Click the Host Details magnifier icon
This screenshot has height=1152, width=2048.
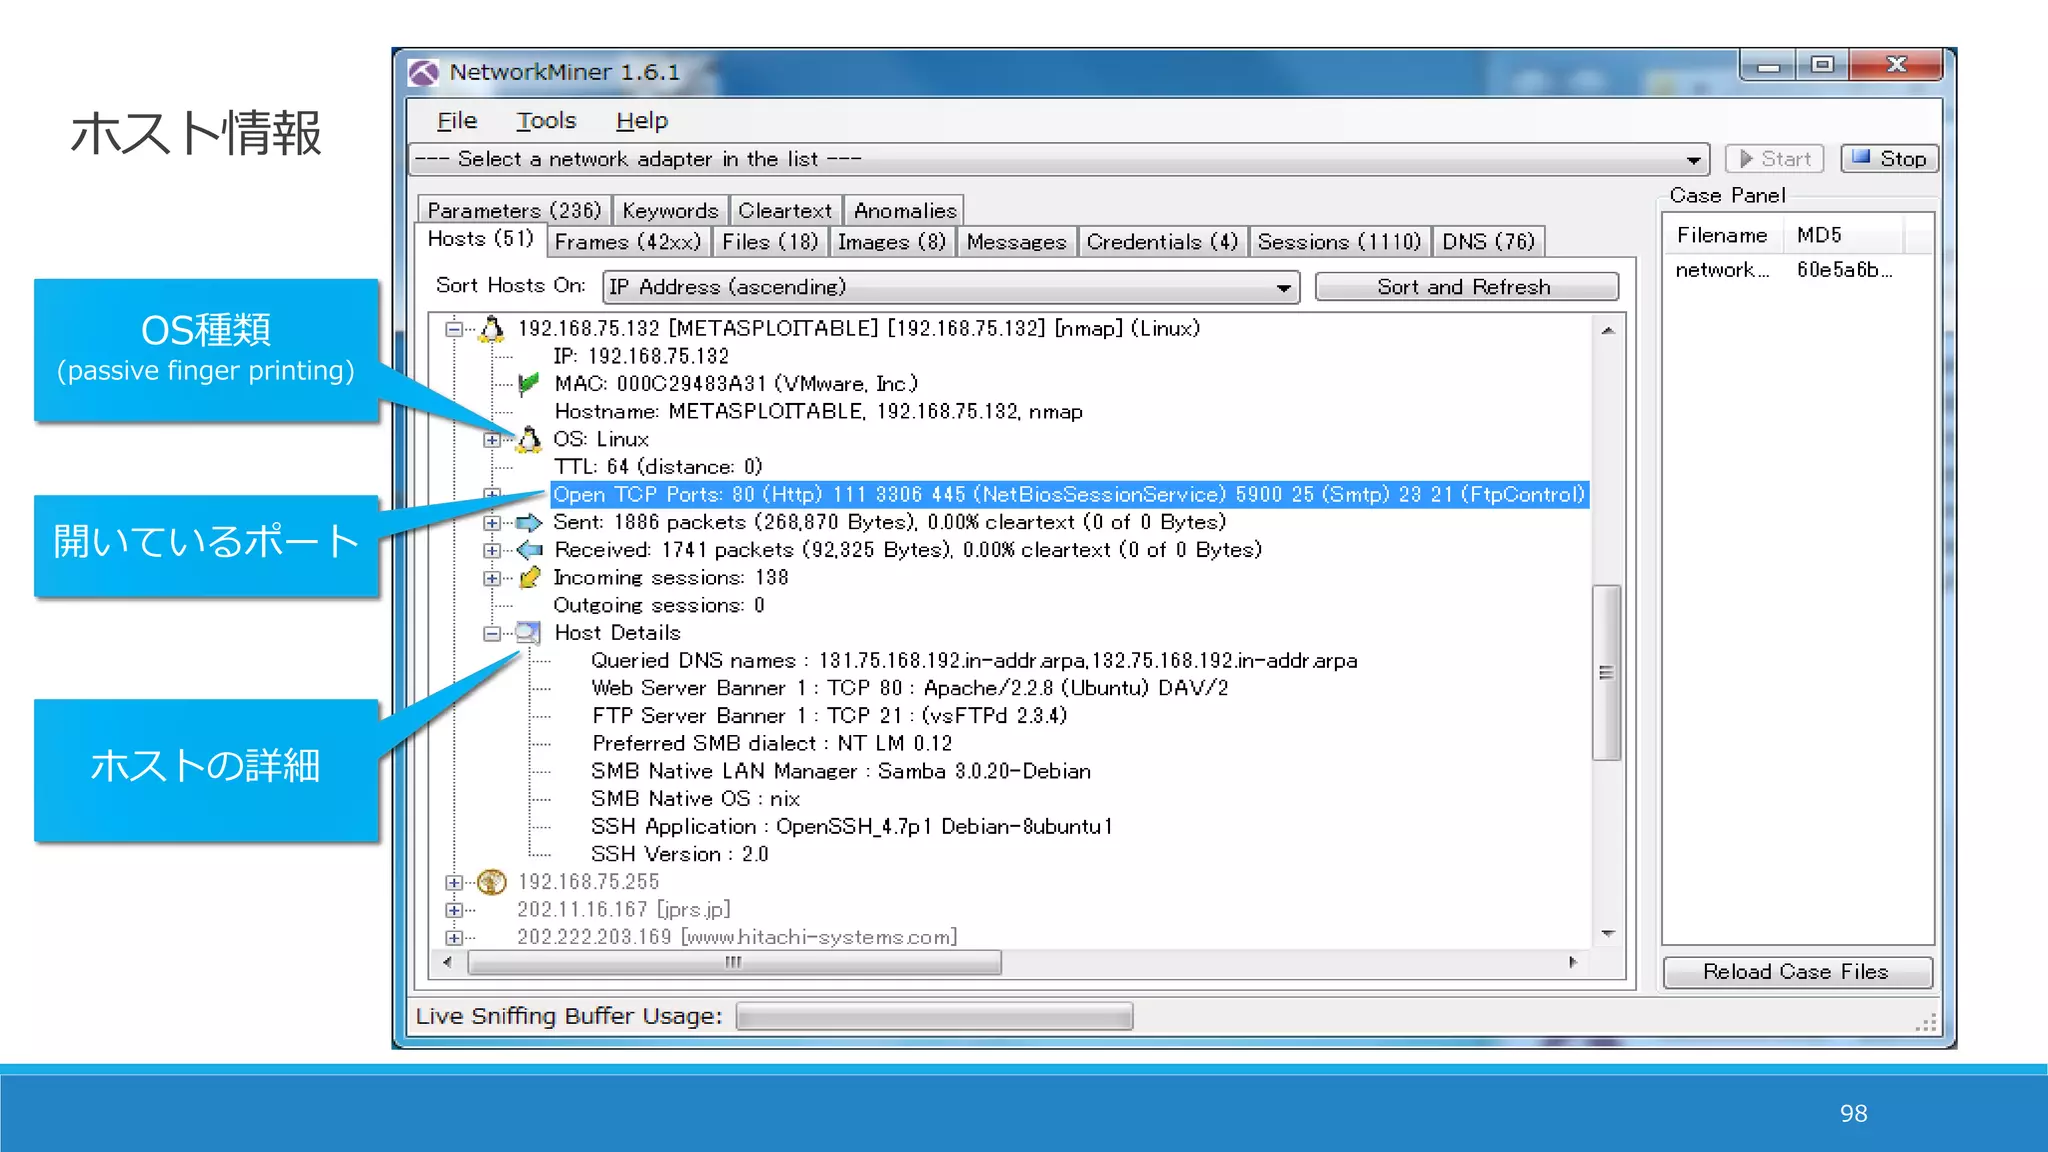click(x=528, y=633)
